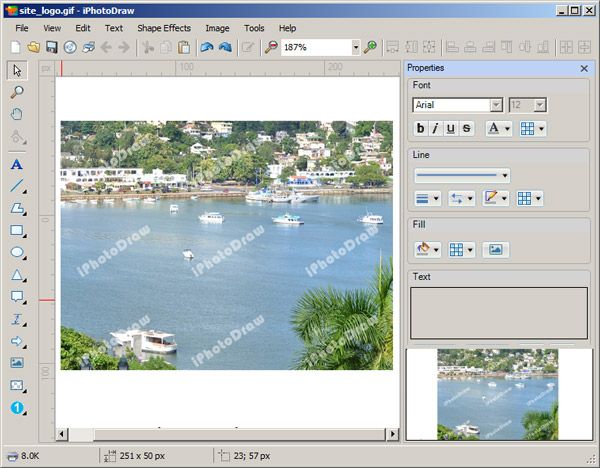Viewport: 600px width, 468px height.
Task: Select the Callout speech bubble tool
Action: (x=17, y=297)
